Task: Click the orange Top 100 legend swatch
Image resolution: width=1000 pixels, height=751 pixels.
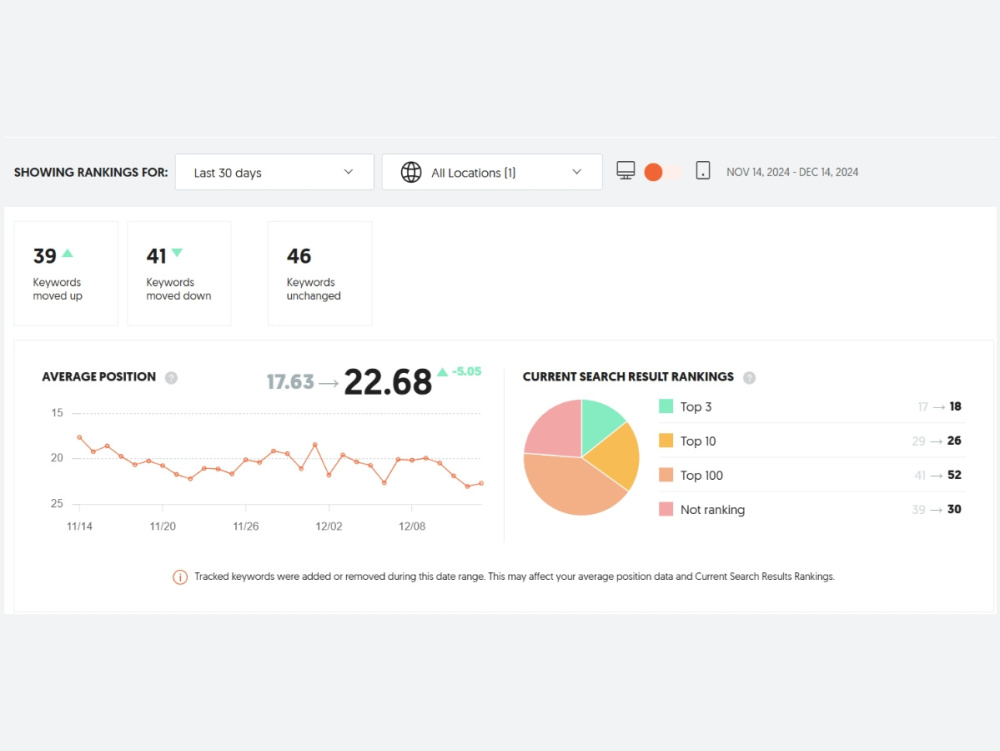Action: (666, 475)
